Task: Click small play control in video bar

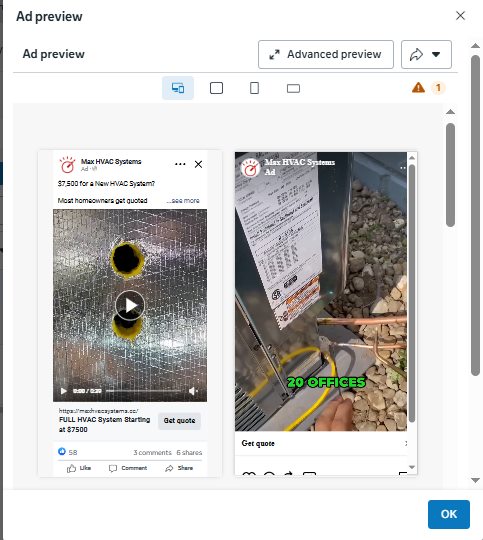Action: click(x=63, y=391)
